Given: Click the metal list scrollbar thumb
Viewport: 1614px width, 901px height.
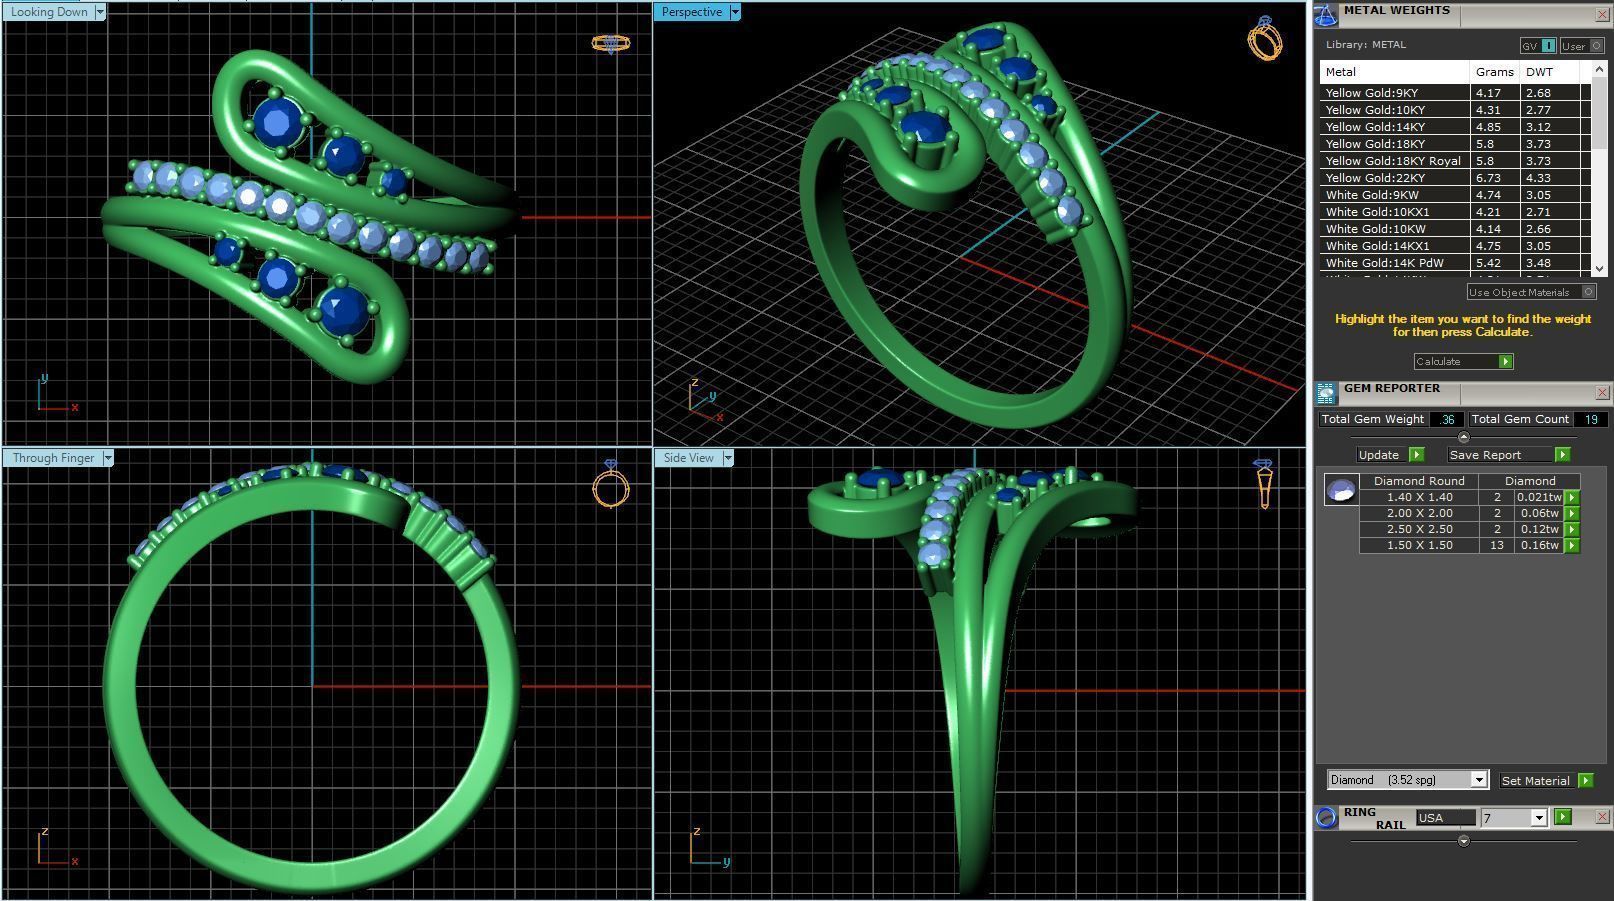Looking at the screenshot, I should (1598, 115).
